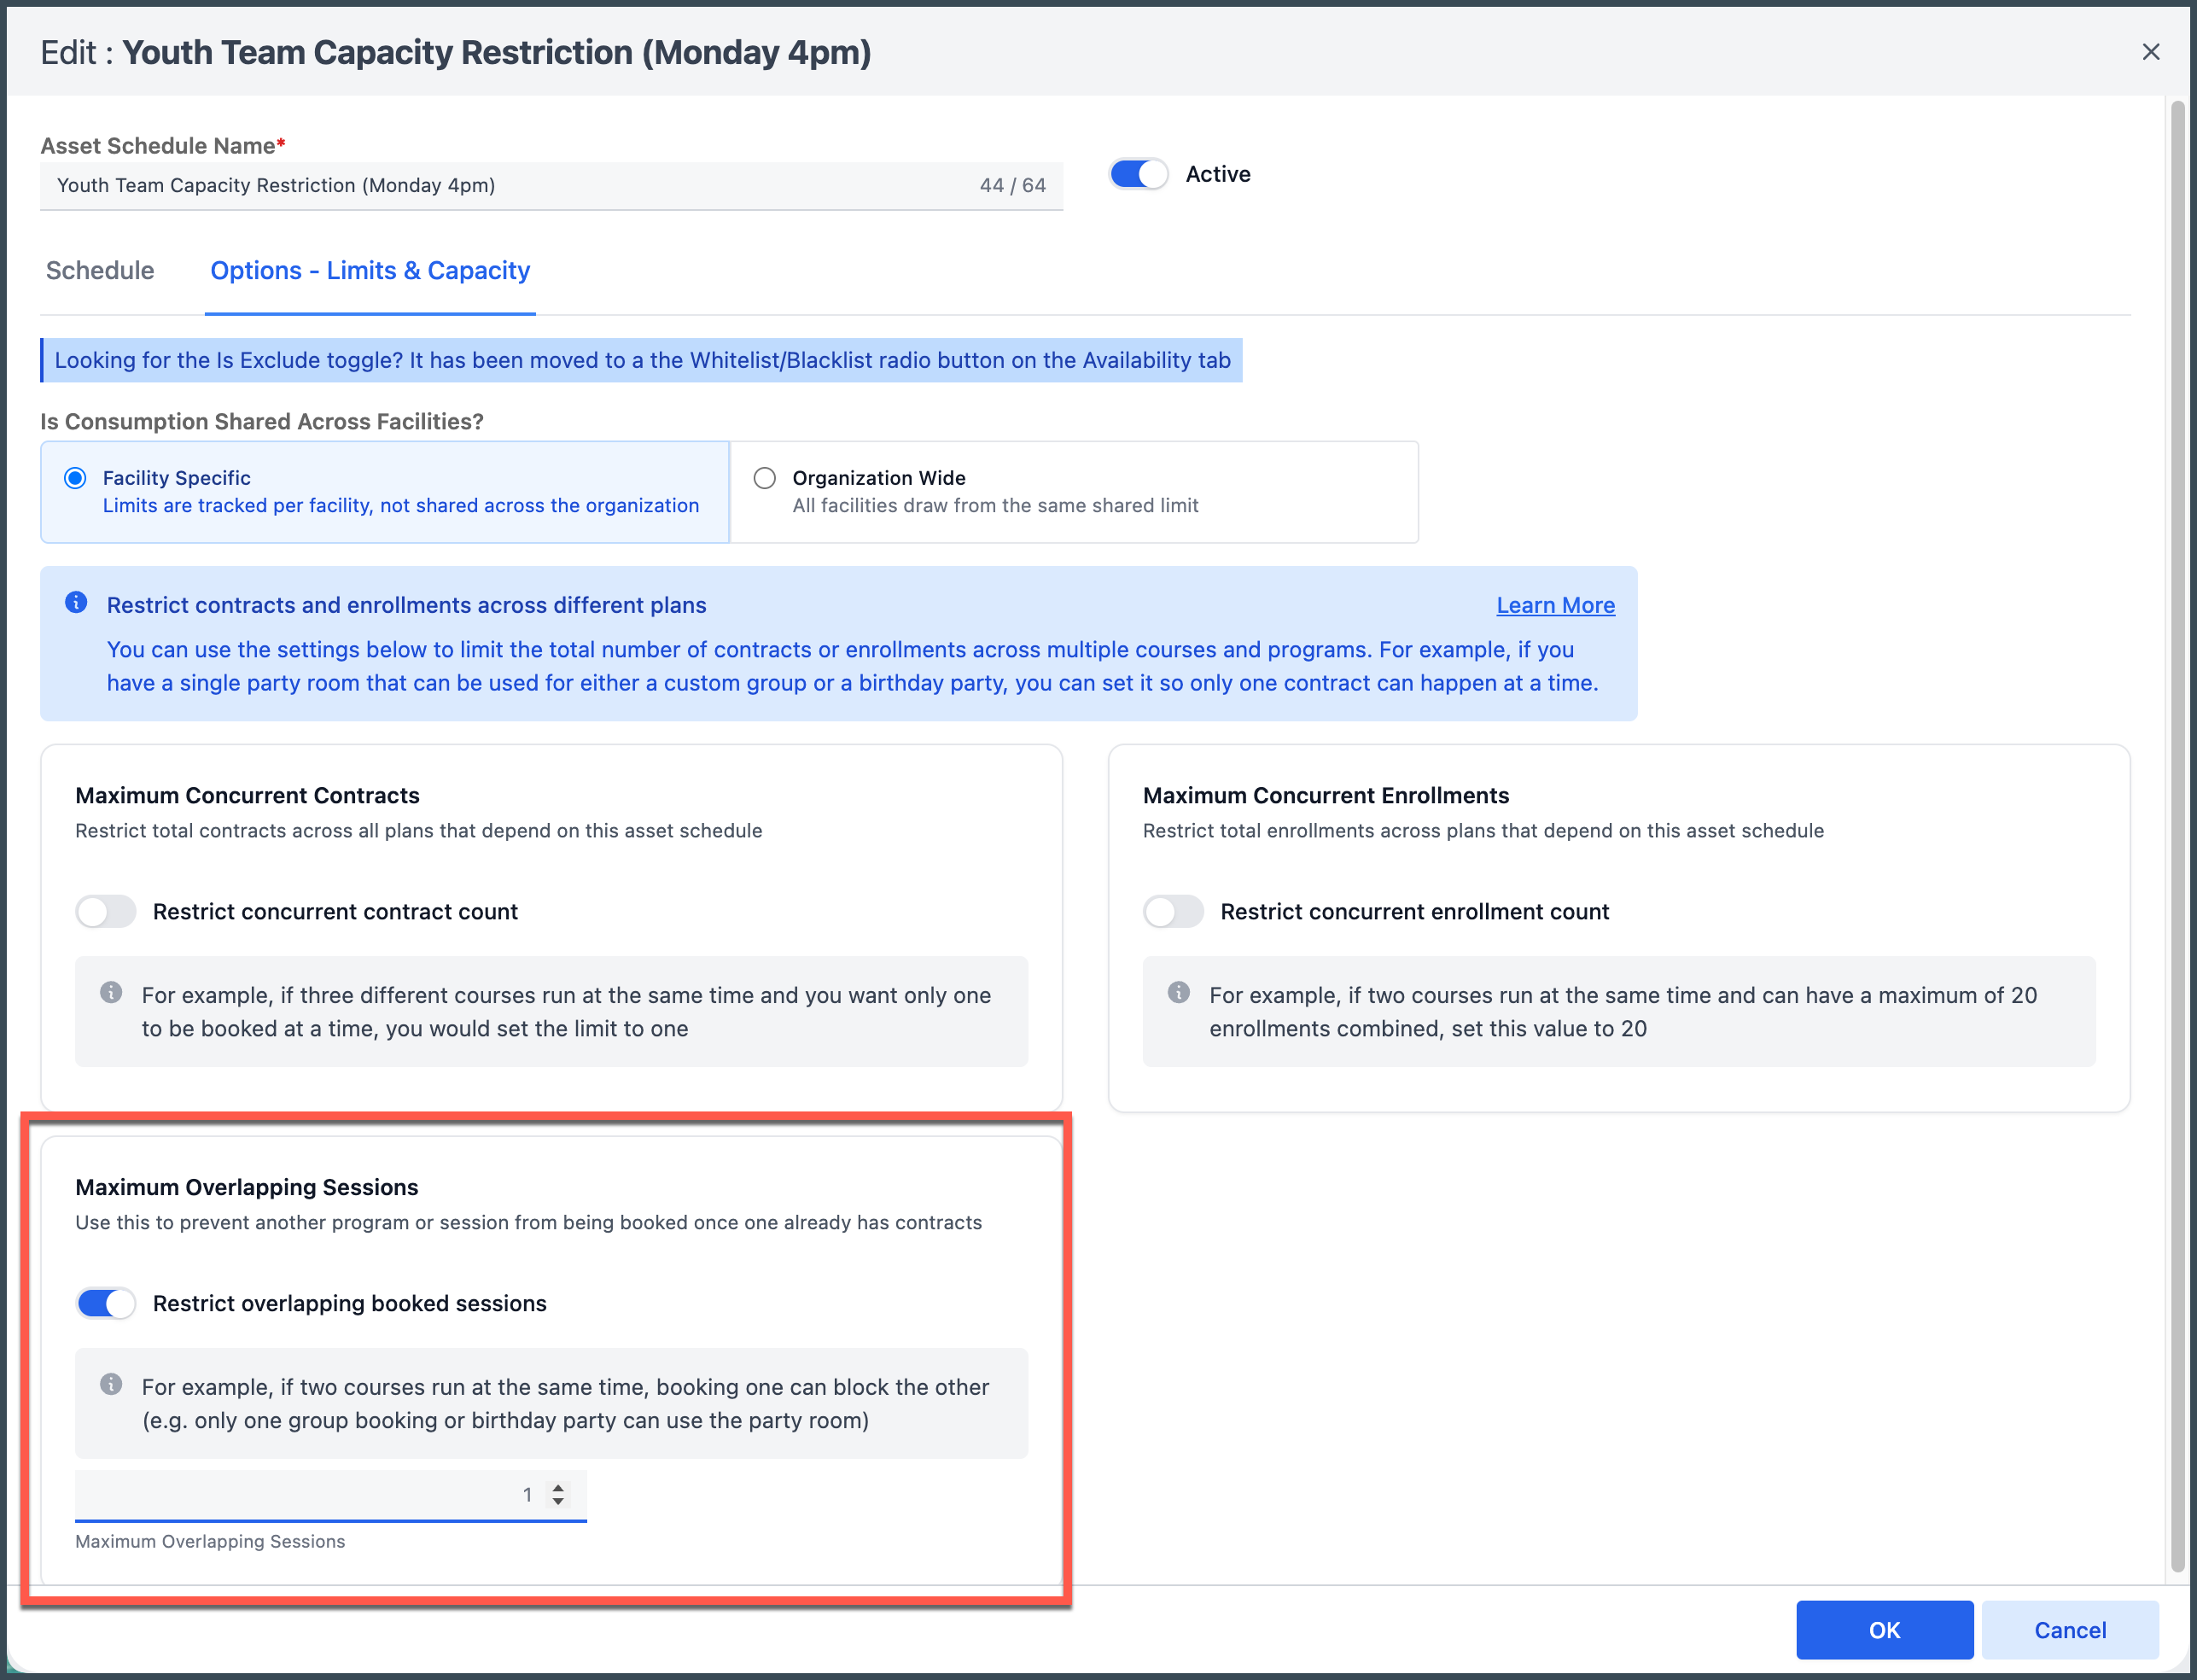Click info icon in overlapping sessions example
This screenshot has height=1680, width=2197.
pyautogui.click(x=111, y=1384)
